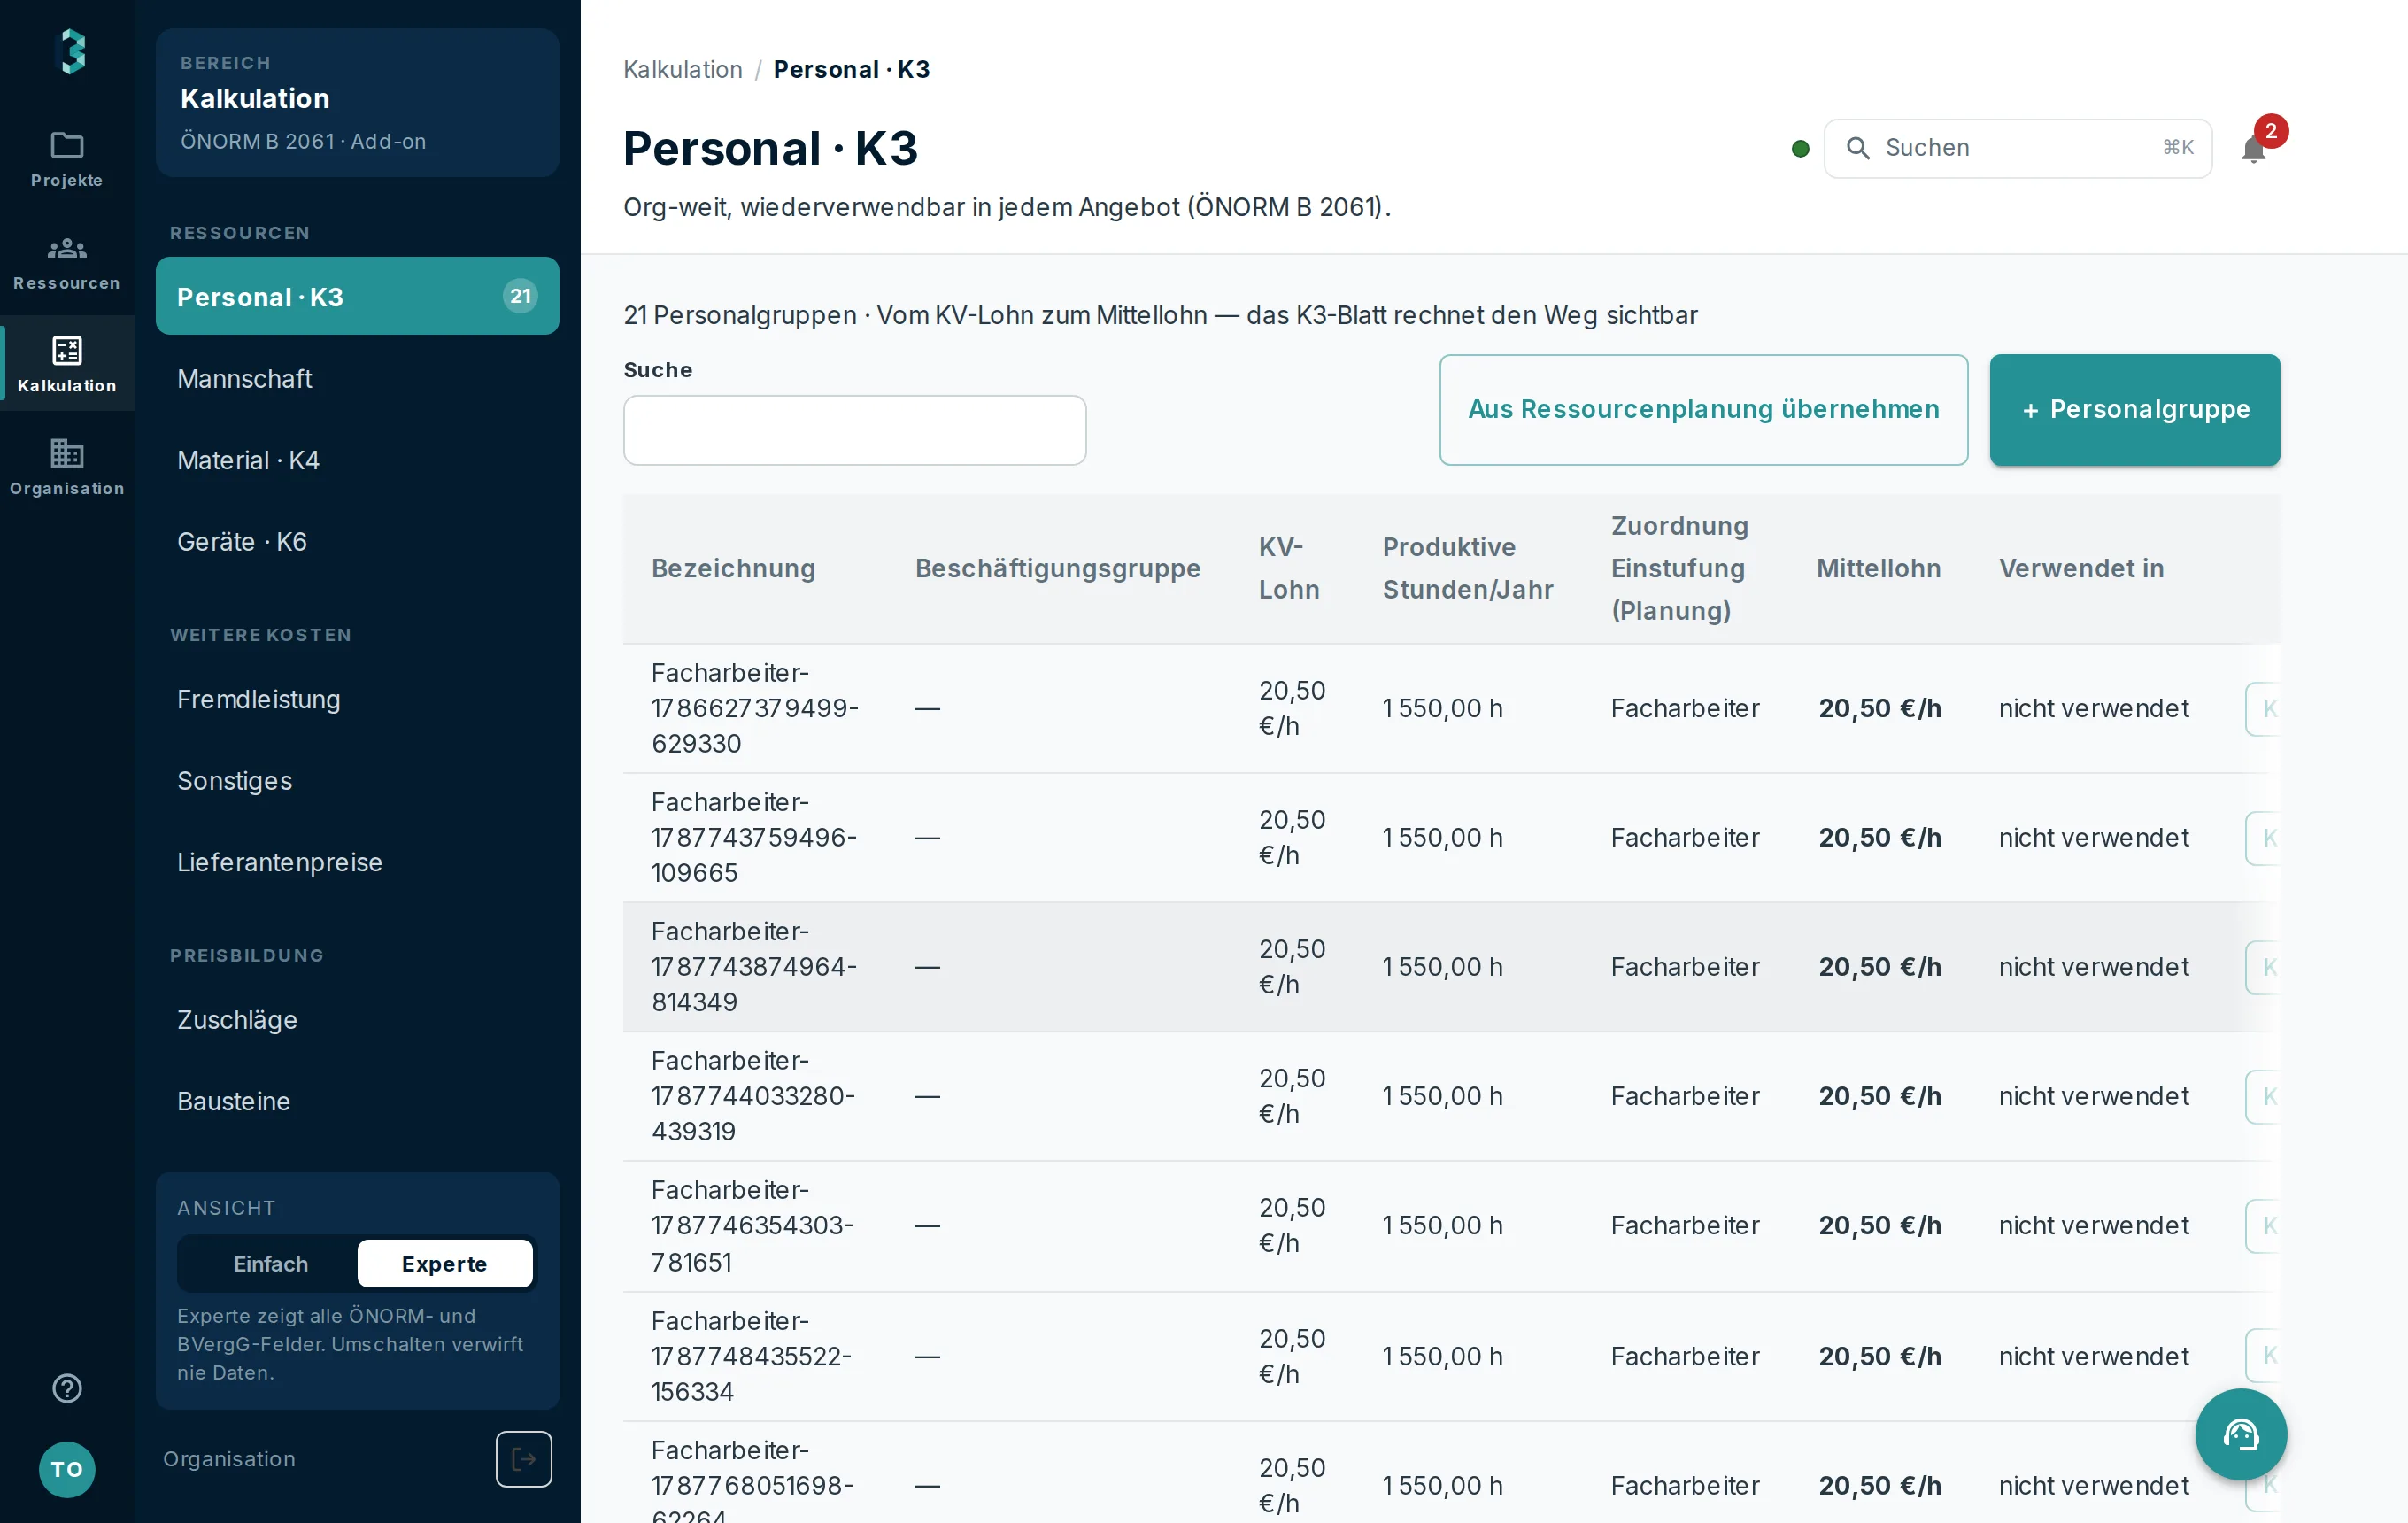Click the Bereich Kalkulation header card

[x=357, y=102]
